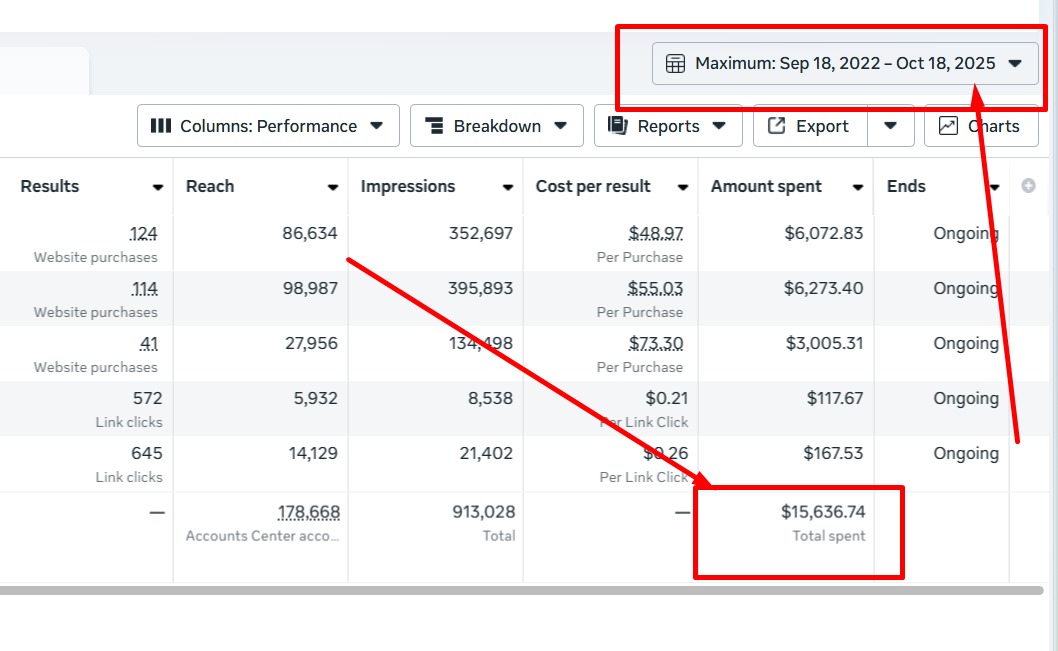Click the 124 website purchases result link
This screenshot has width=1058, height=651.
click(144, 234)
